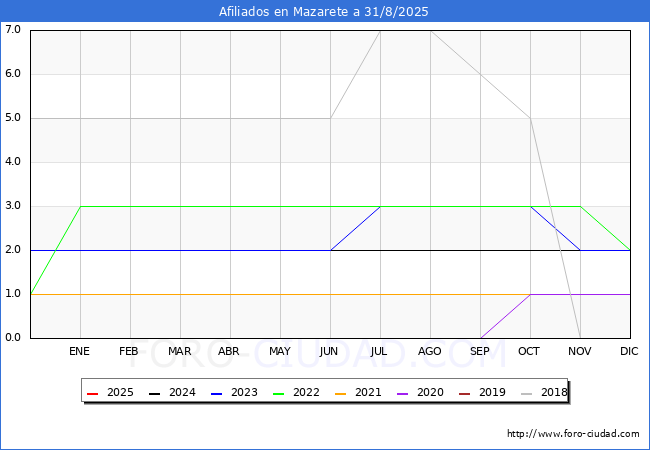Click the 6.0 y-axis value

click(13, 73)
